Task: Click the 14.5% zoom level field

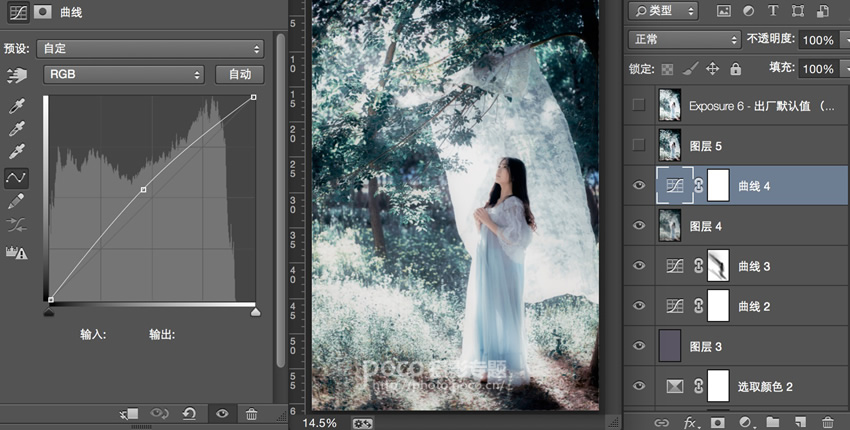Action: pos(319,423)
